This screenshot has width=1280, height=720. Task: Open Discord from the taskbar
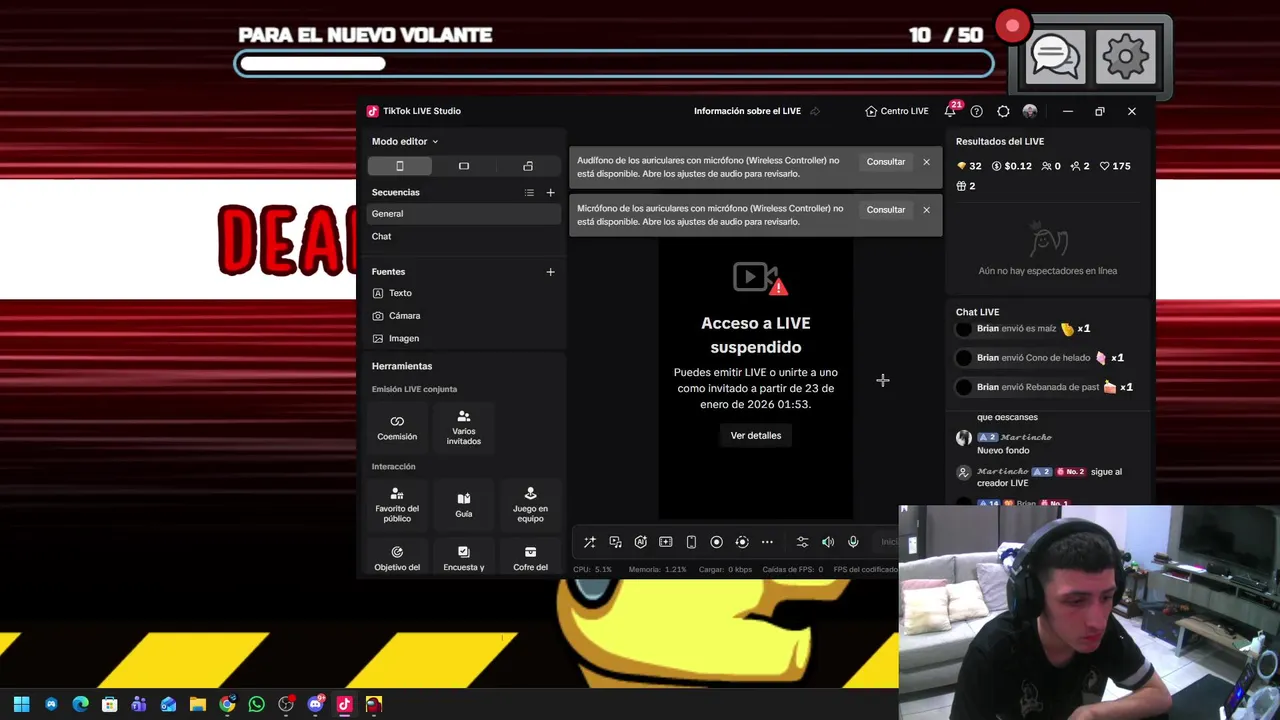pyautogui.click(x=315, y=704)
